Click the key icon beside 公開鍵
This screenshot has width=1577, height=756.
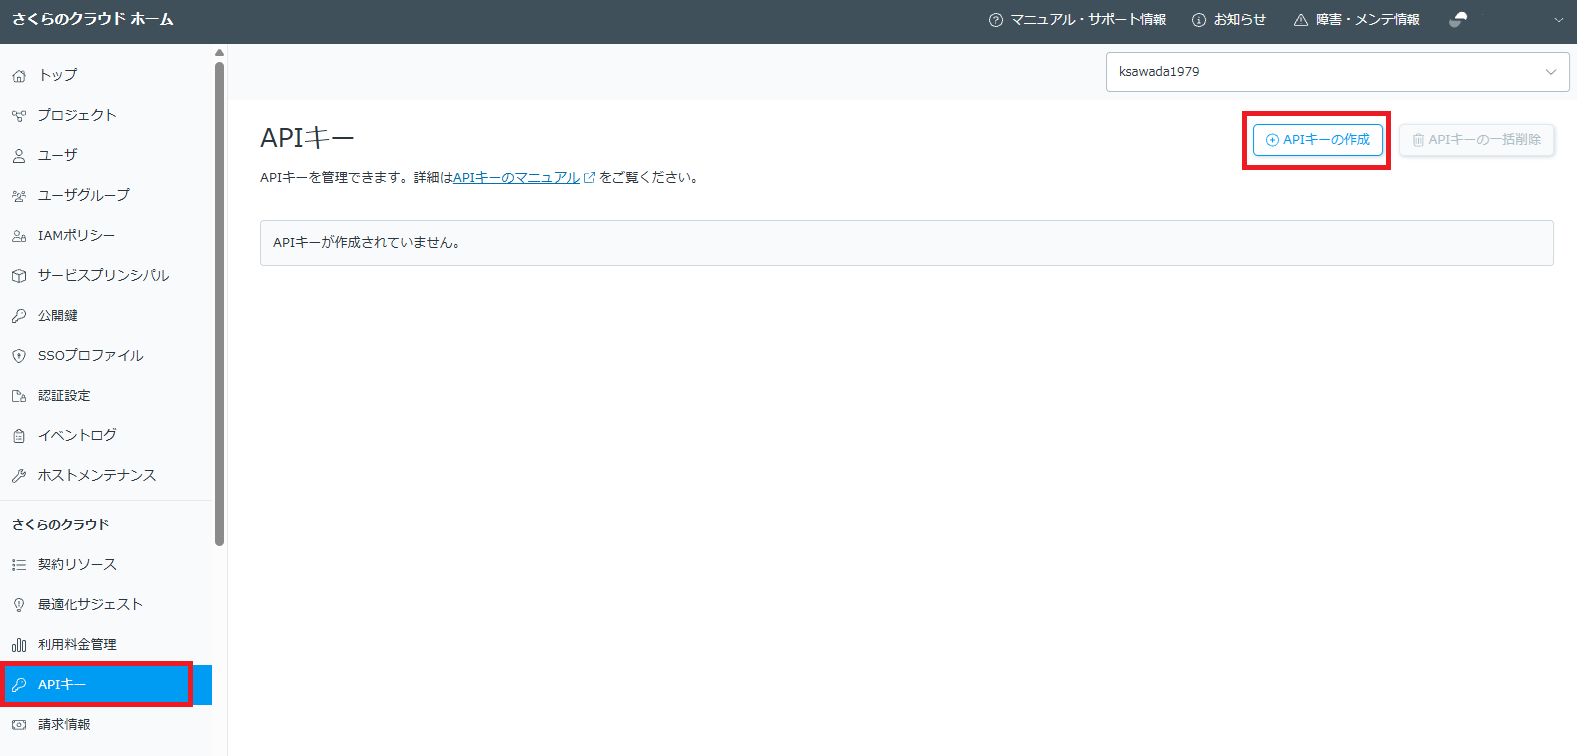[x=19, y=316]
